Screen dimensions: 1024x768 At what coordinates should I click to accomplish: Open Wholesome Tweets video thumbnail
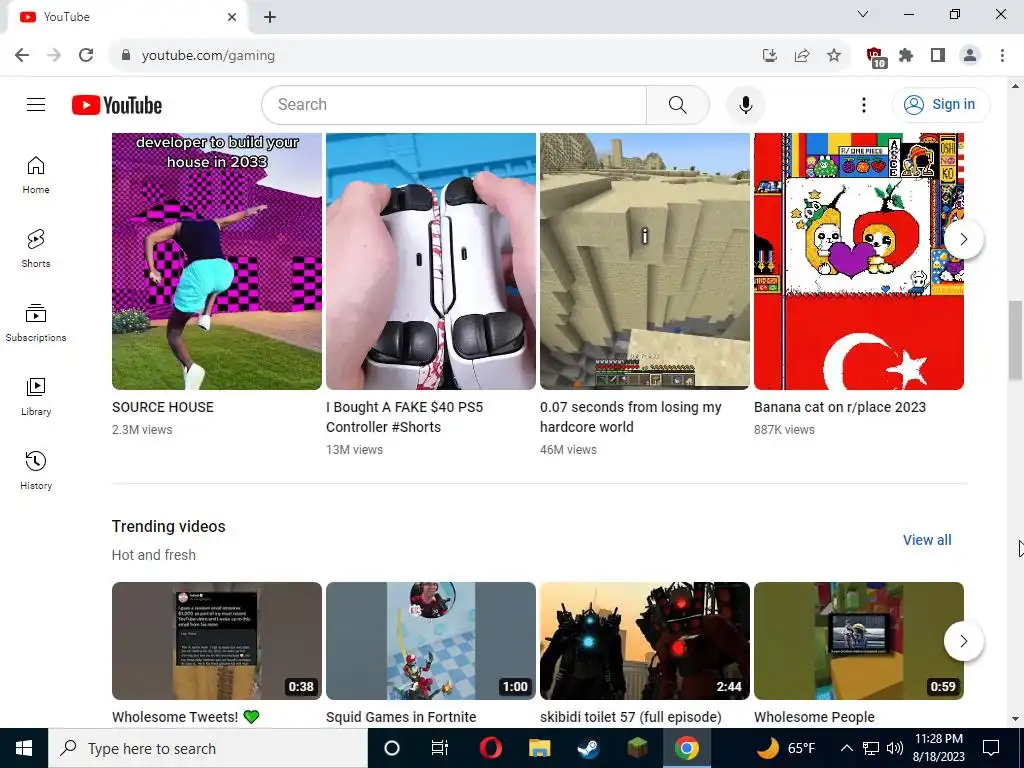pos(217,641)
